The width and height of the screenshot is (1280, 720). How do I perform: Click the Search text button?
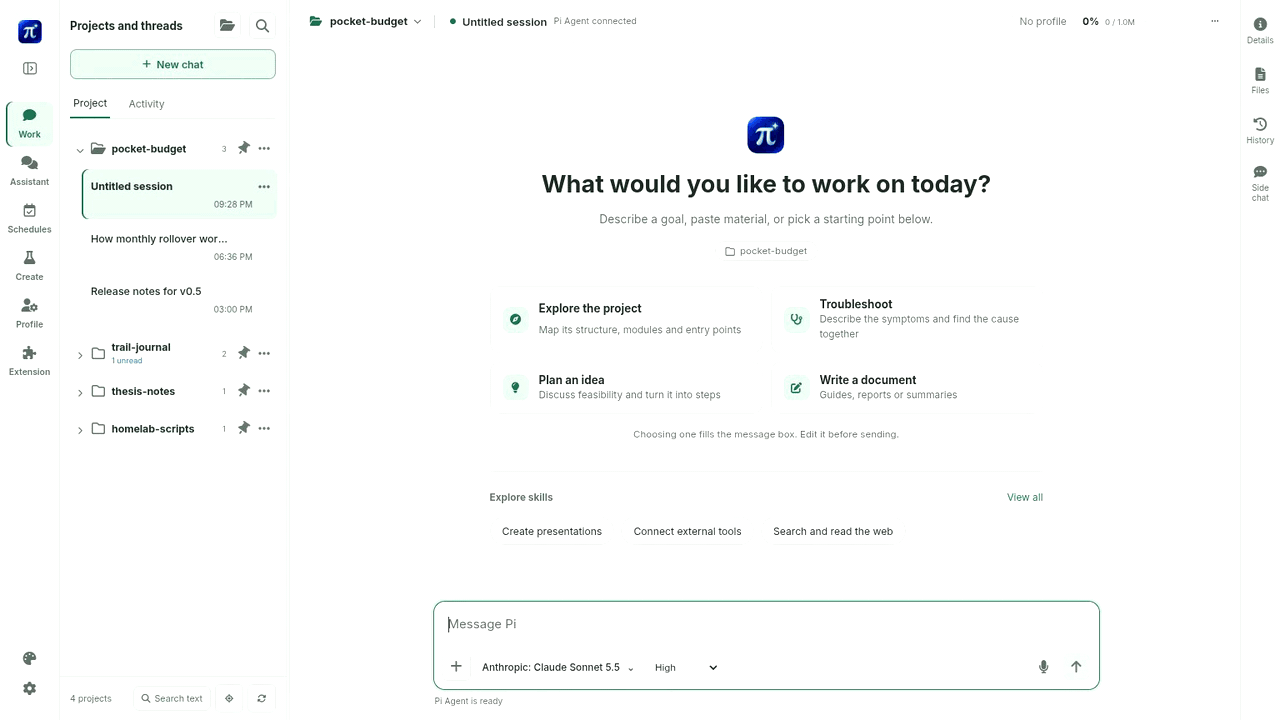pos(172,698)
